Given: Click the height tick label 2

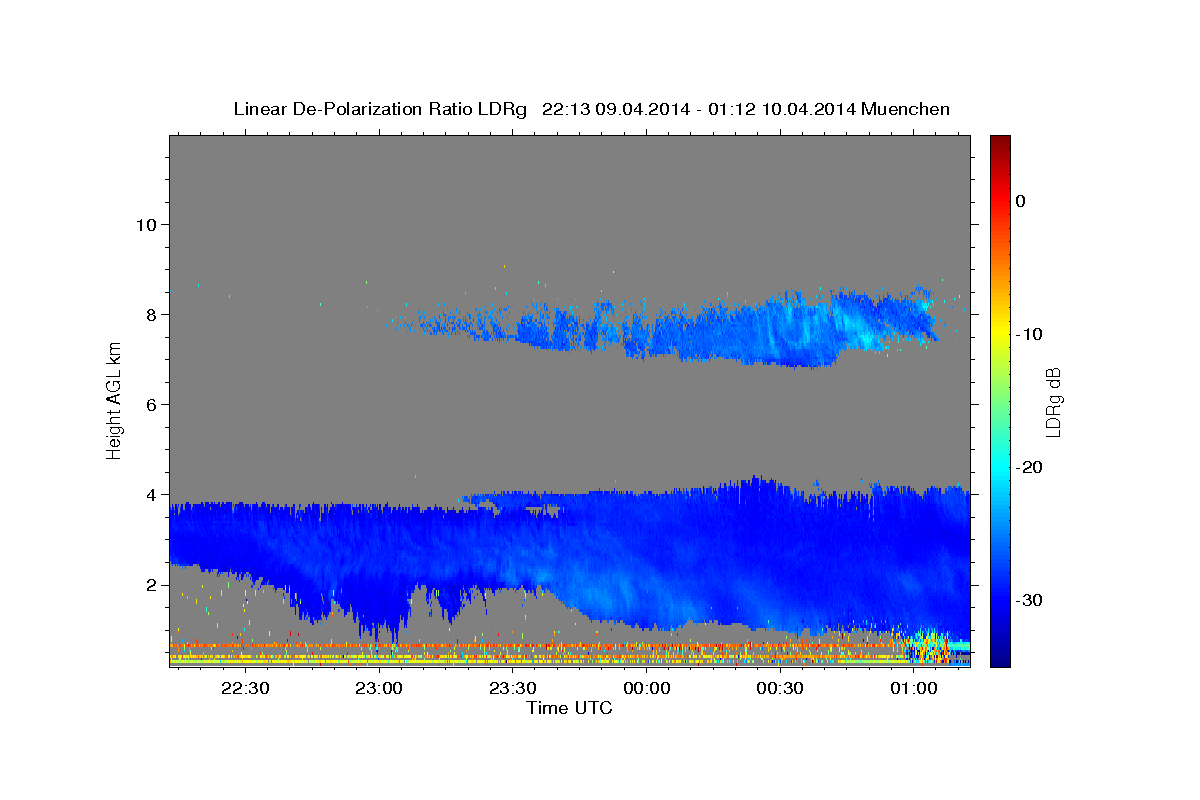Looking at the screenshot, I should (149, 585).
